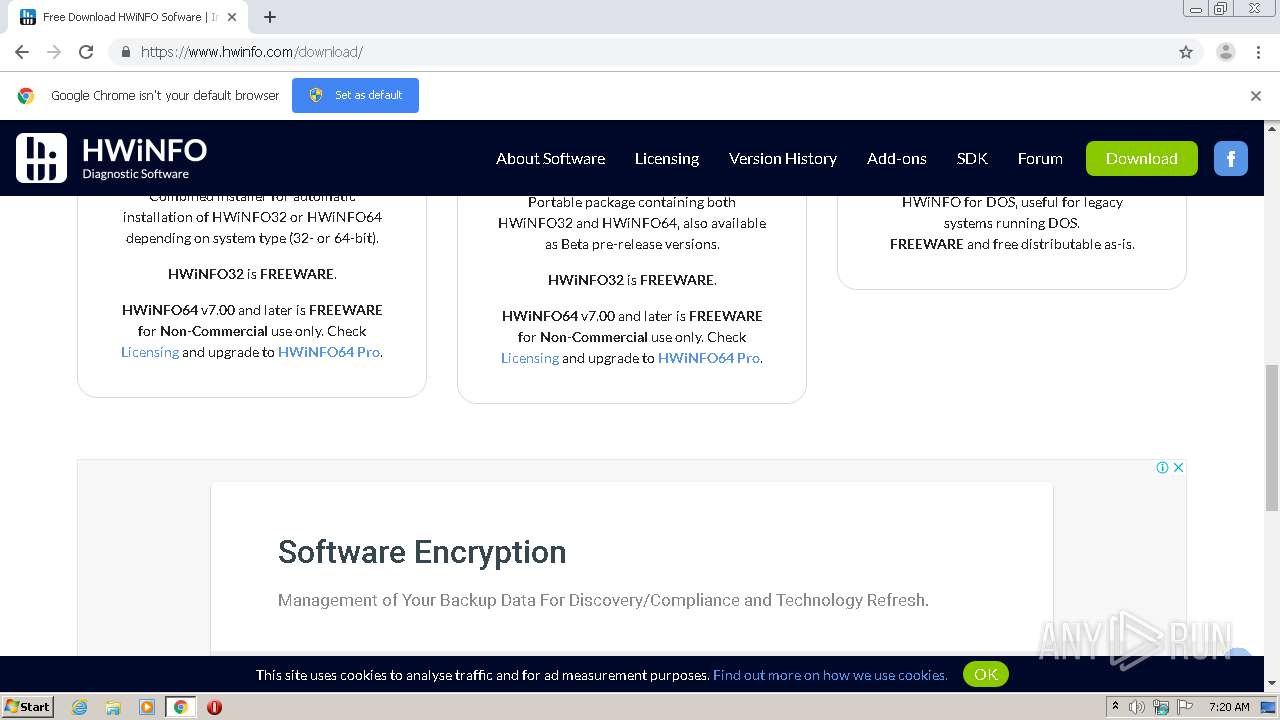Show hidden tray icons arrow
1280x720 pixels.
[x=1115, y=707]
